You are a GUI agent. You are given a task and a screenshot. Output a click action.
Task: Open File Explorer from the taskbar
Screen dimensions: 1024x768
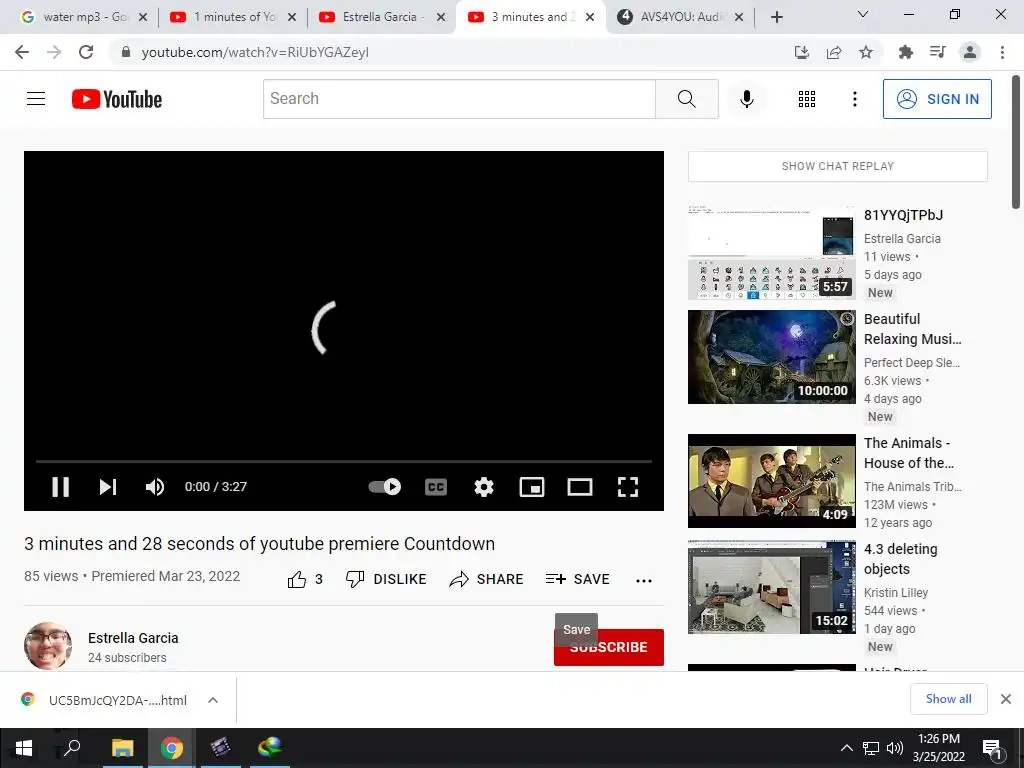[122, 748]
